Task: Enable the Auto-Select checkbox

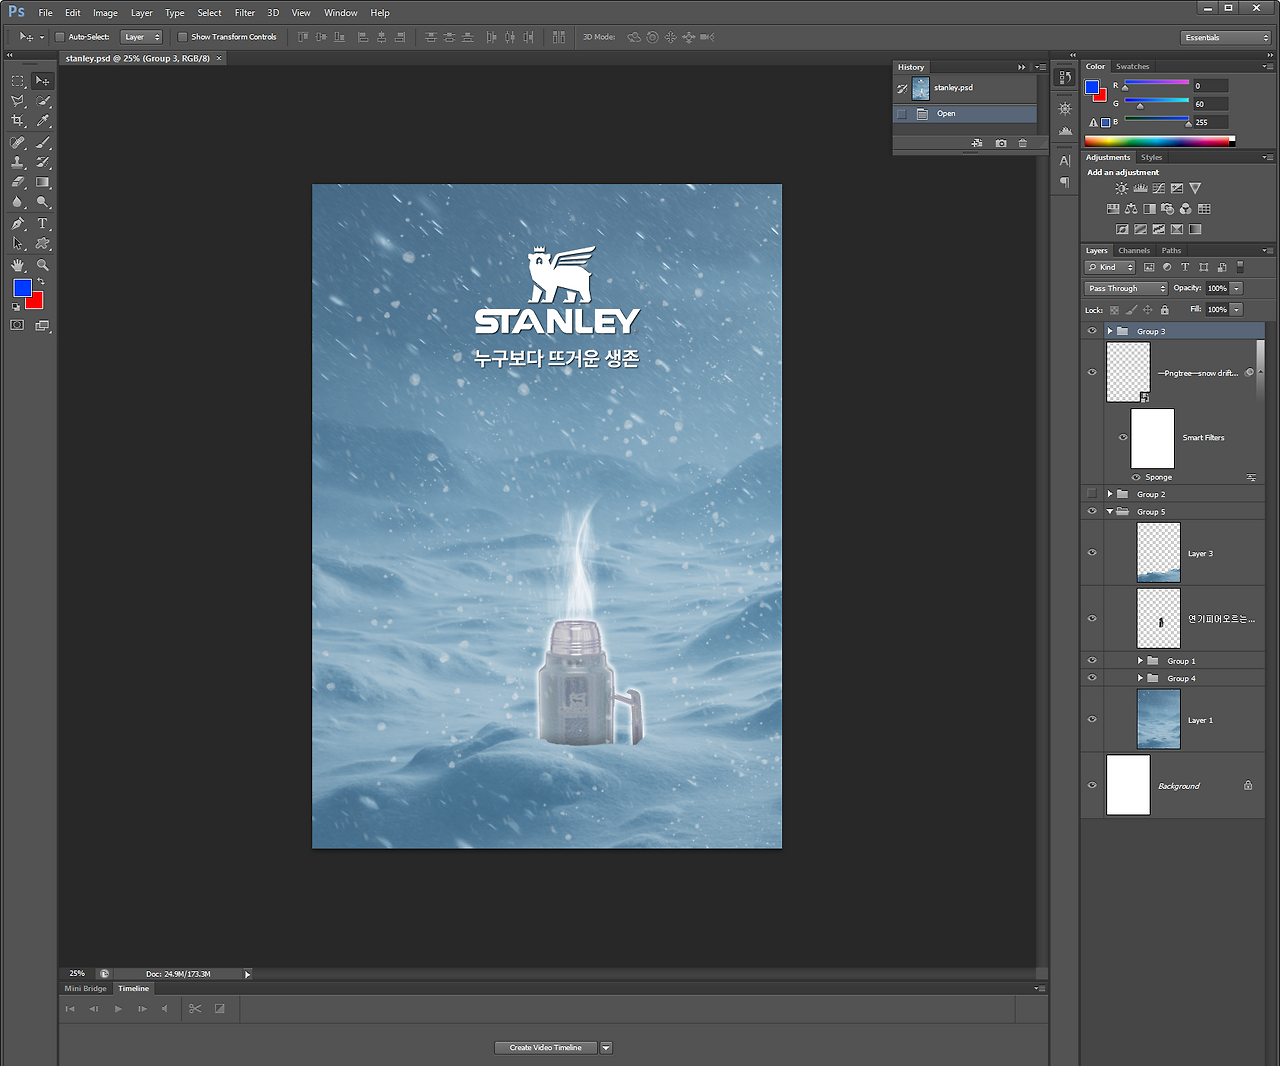Action: [60, 37]
